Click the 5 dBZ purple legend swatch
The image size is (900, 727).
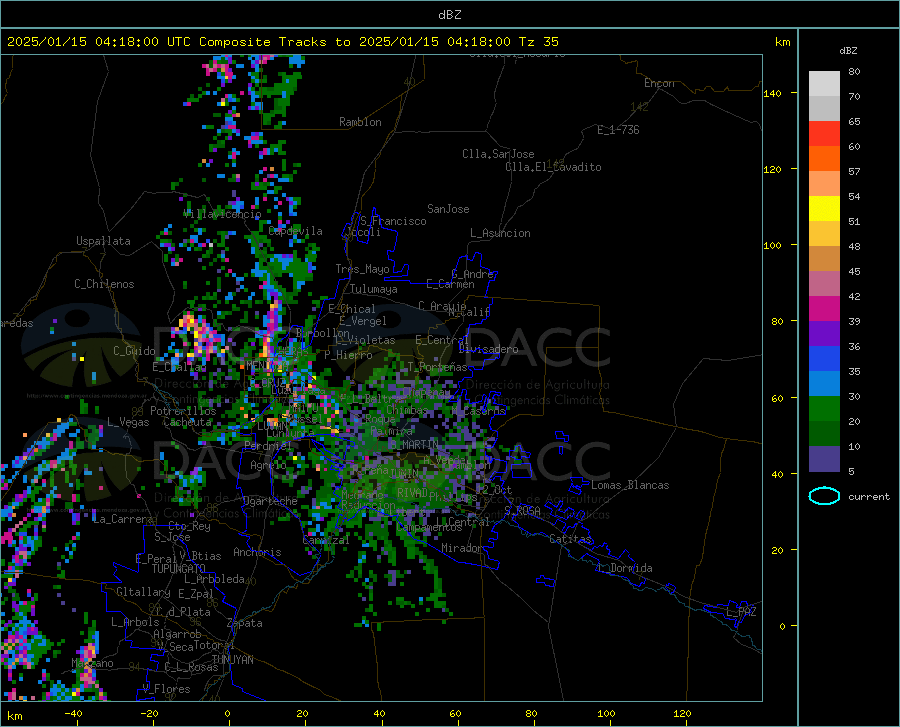824,458
